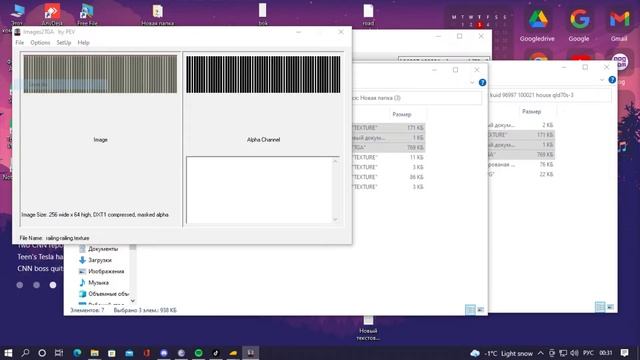640x360 pixels.
Task: Open File Explorer from the taskbar
Action: tap(95, 353)
